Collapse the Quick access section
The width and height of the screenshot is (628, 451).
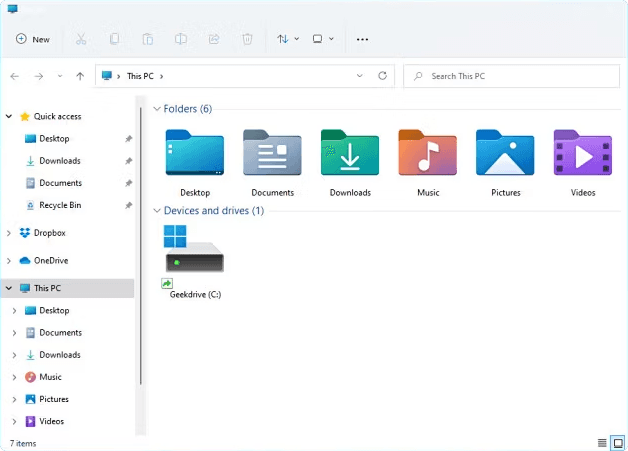[x=8, y=117]
